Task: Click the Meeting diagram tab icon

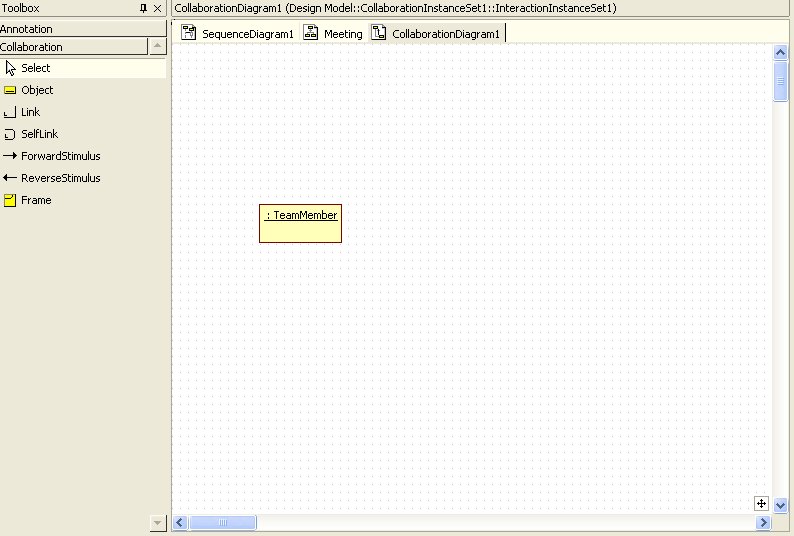Action: point(310,32)
